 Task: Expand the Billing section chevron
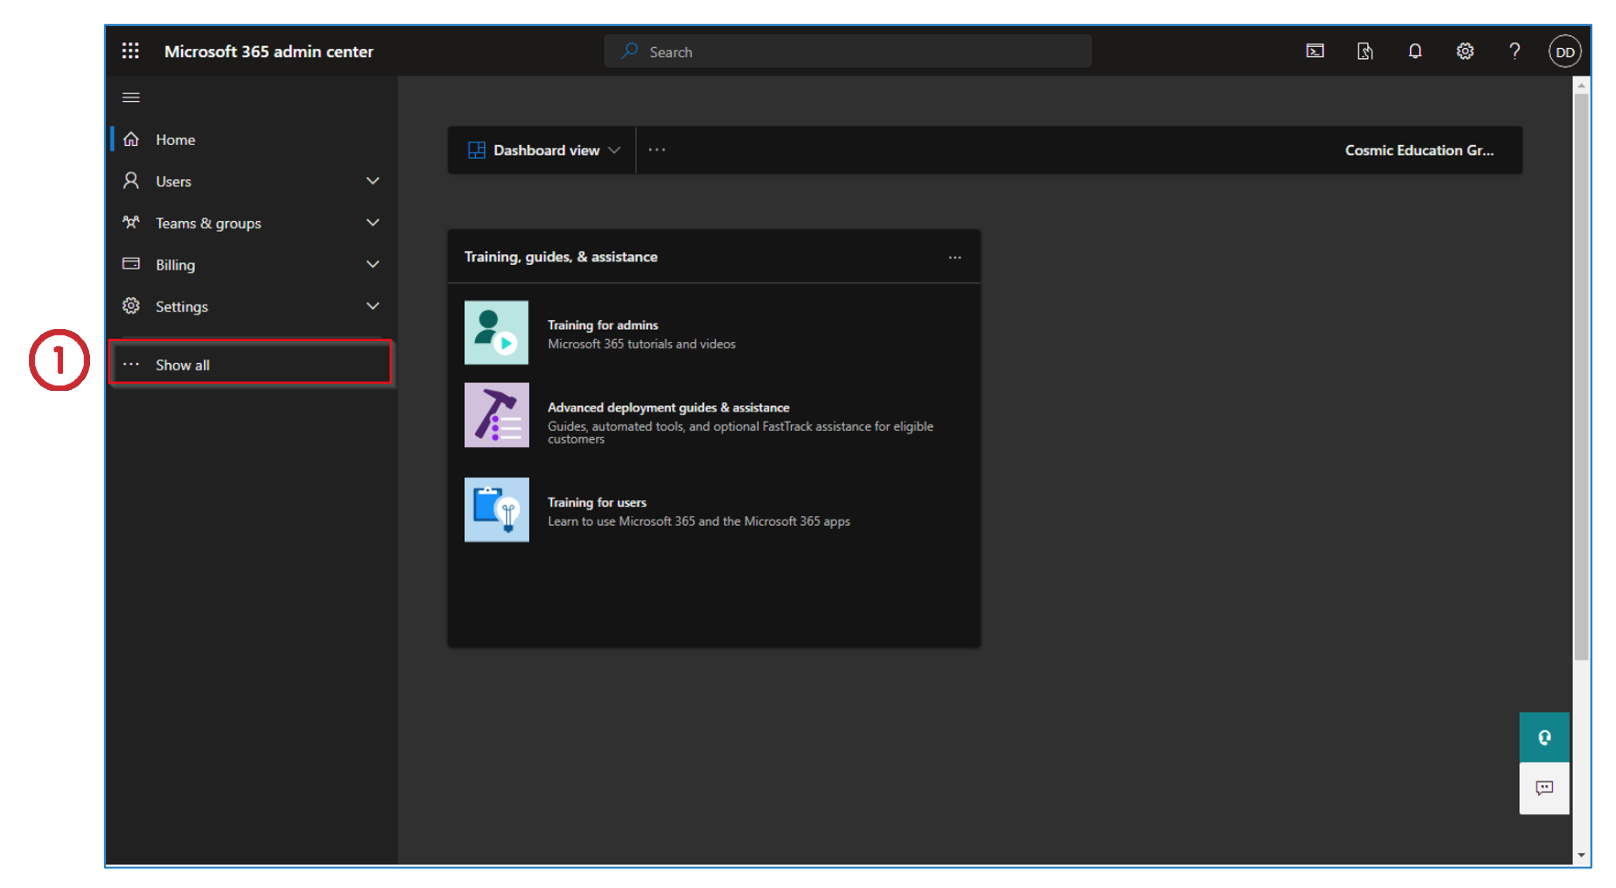tap(373, 265)
